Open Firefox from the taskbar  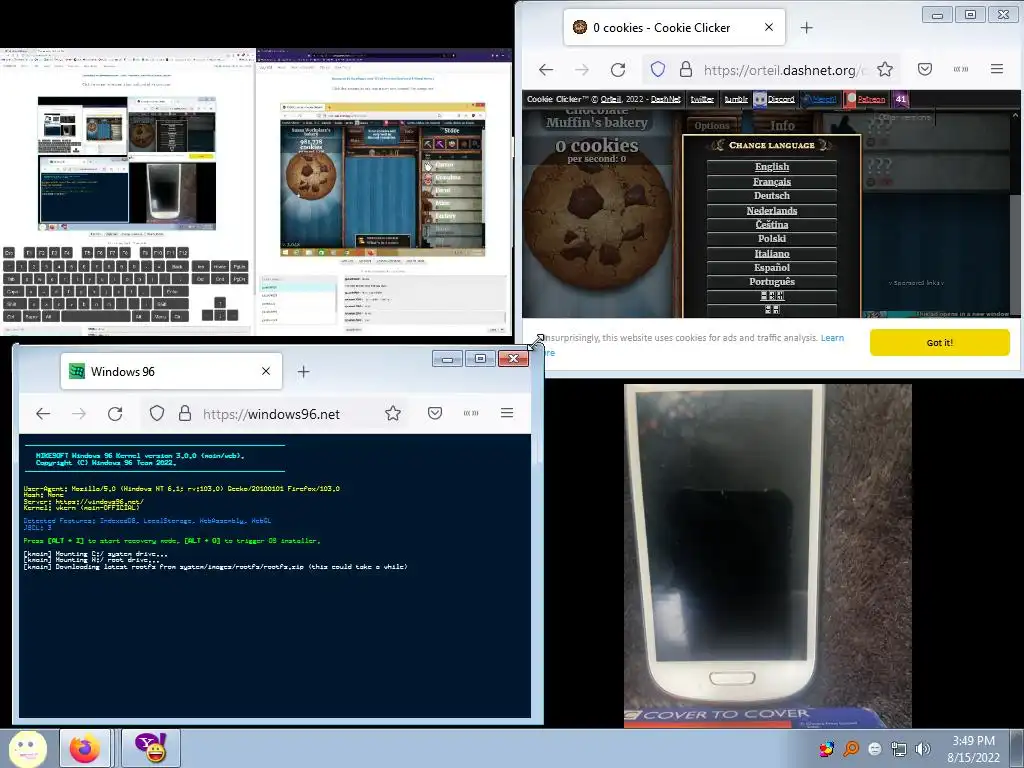(85, 748)
